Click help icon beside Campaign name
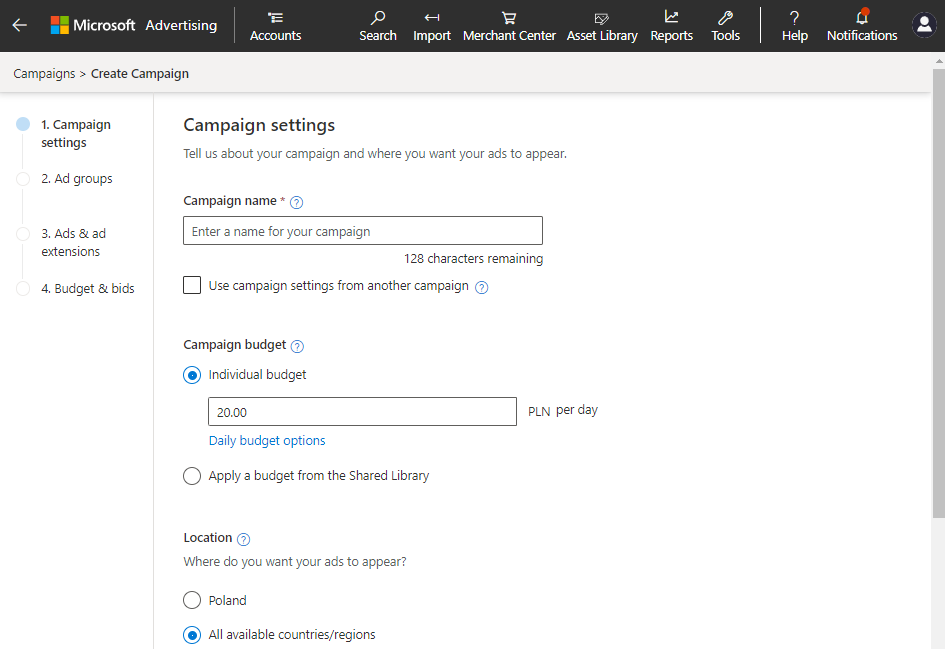 [296, 202]
